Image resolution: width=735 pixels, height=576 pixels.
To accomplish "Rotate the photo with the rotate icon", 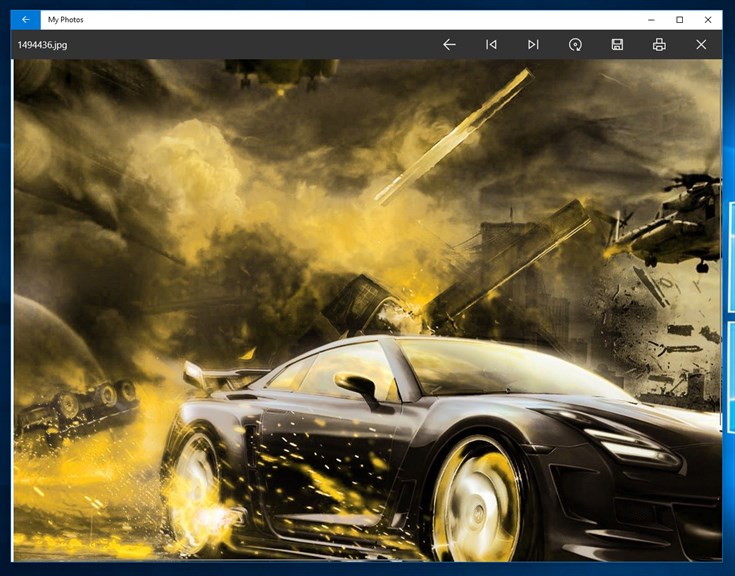I will tap(575, 45).
